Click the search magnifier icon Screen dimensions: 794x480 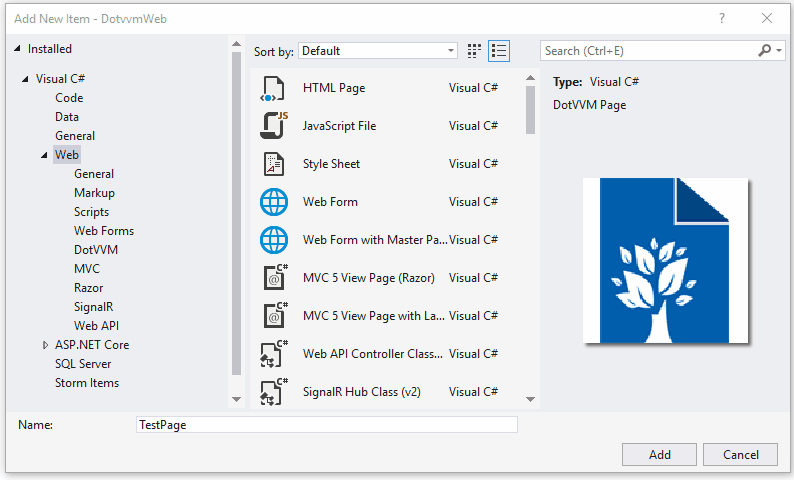(765, 50)
